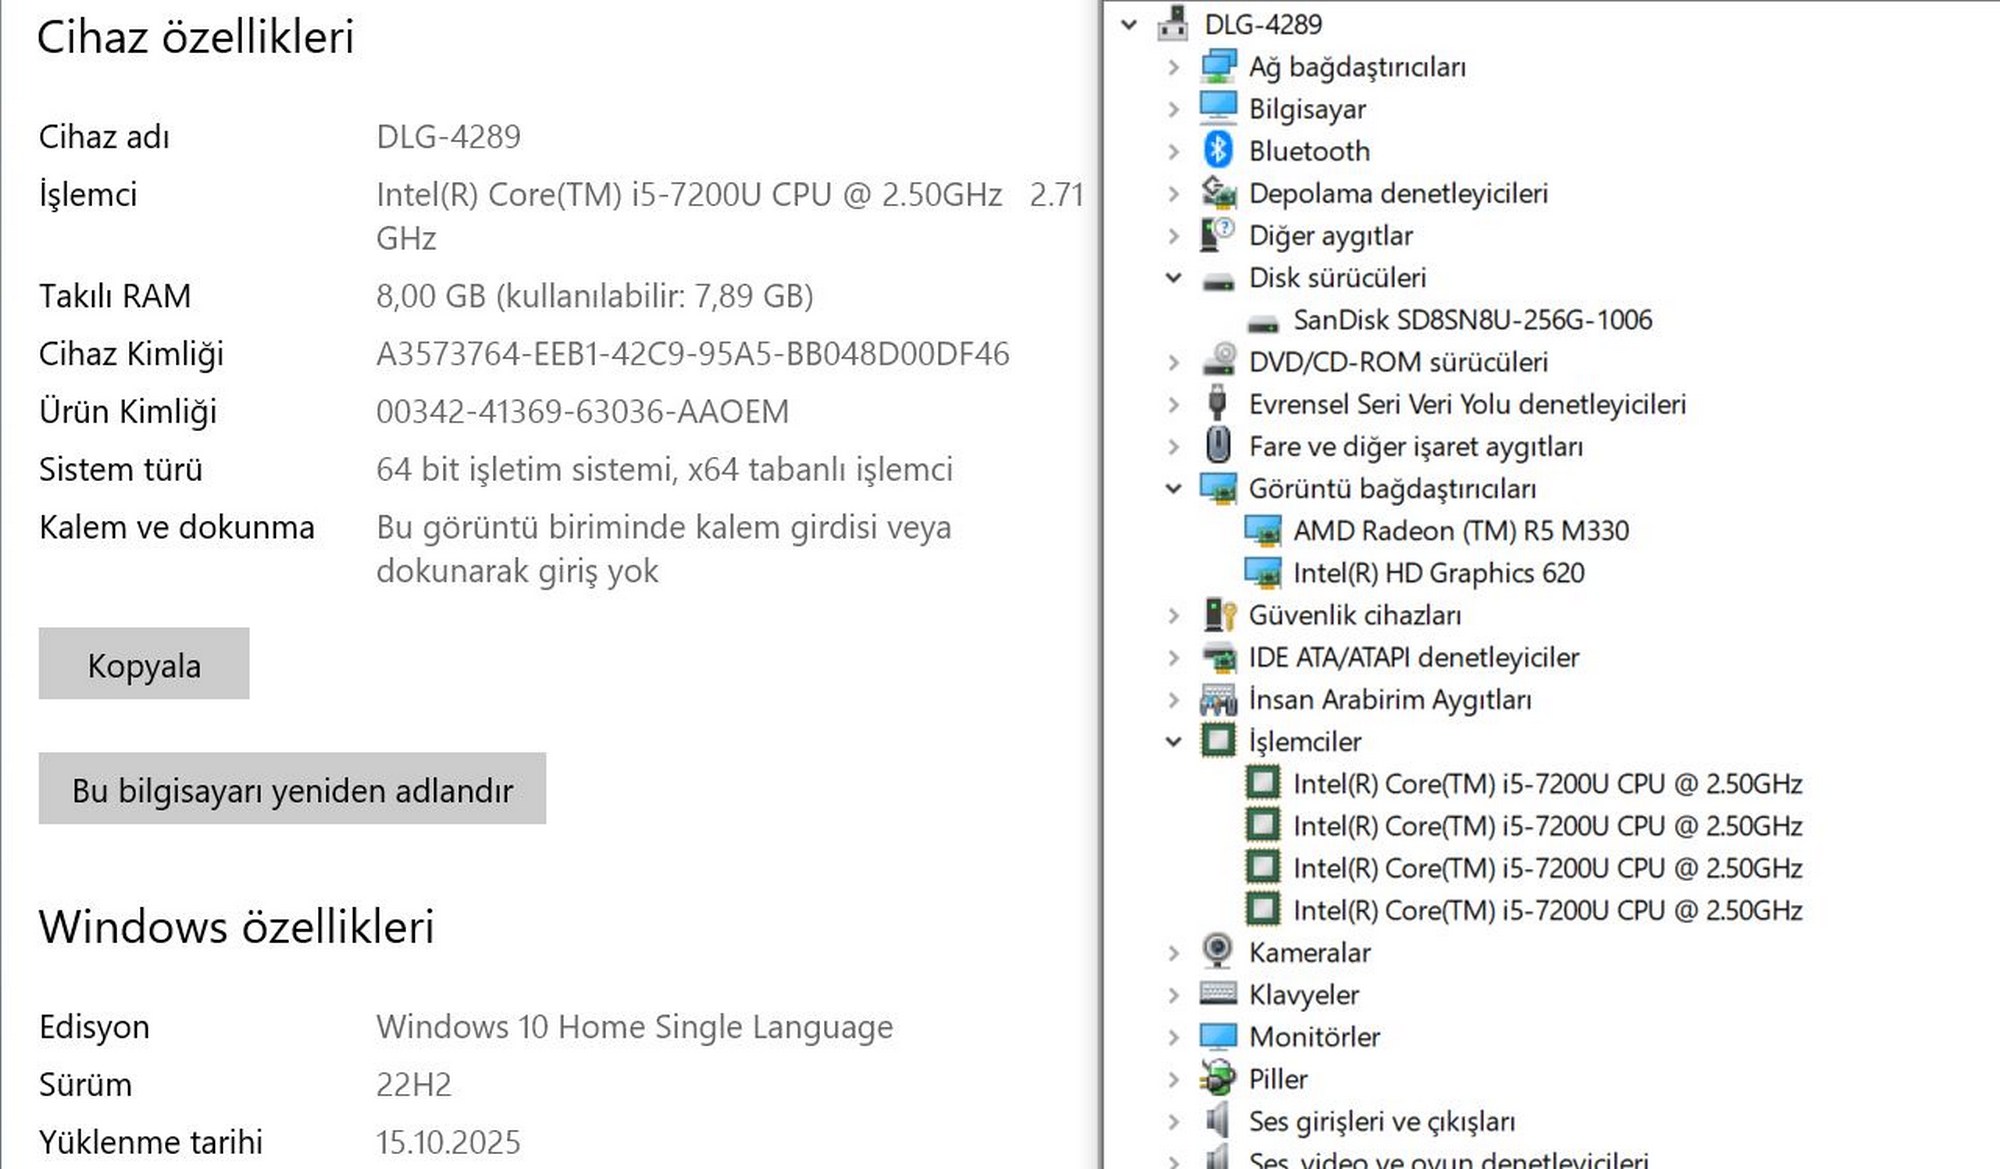Screen dimensions: 2000x1169
Task: Select AMD Radeon (TM) R5 M330 adapter
Action: click(x=1460, y=530)
